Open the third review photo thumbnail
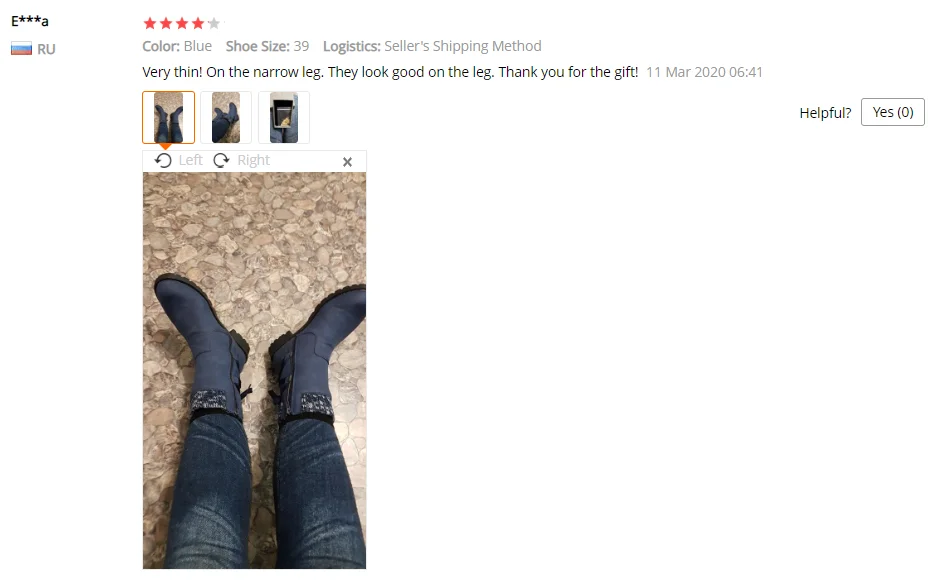The image size is (931, 581). tap(284, 118)
